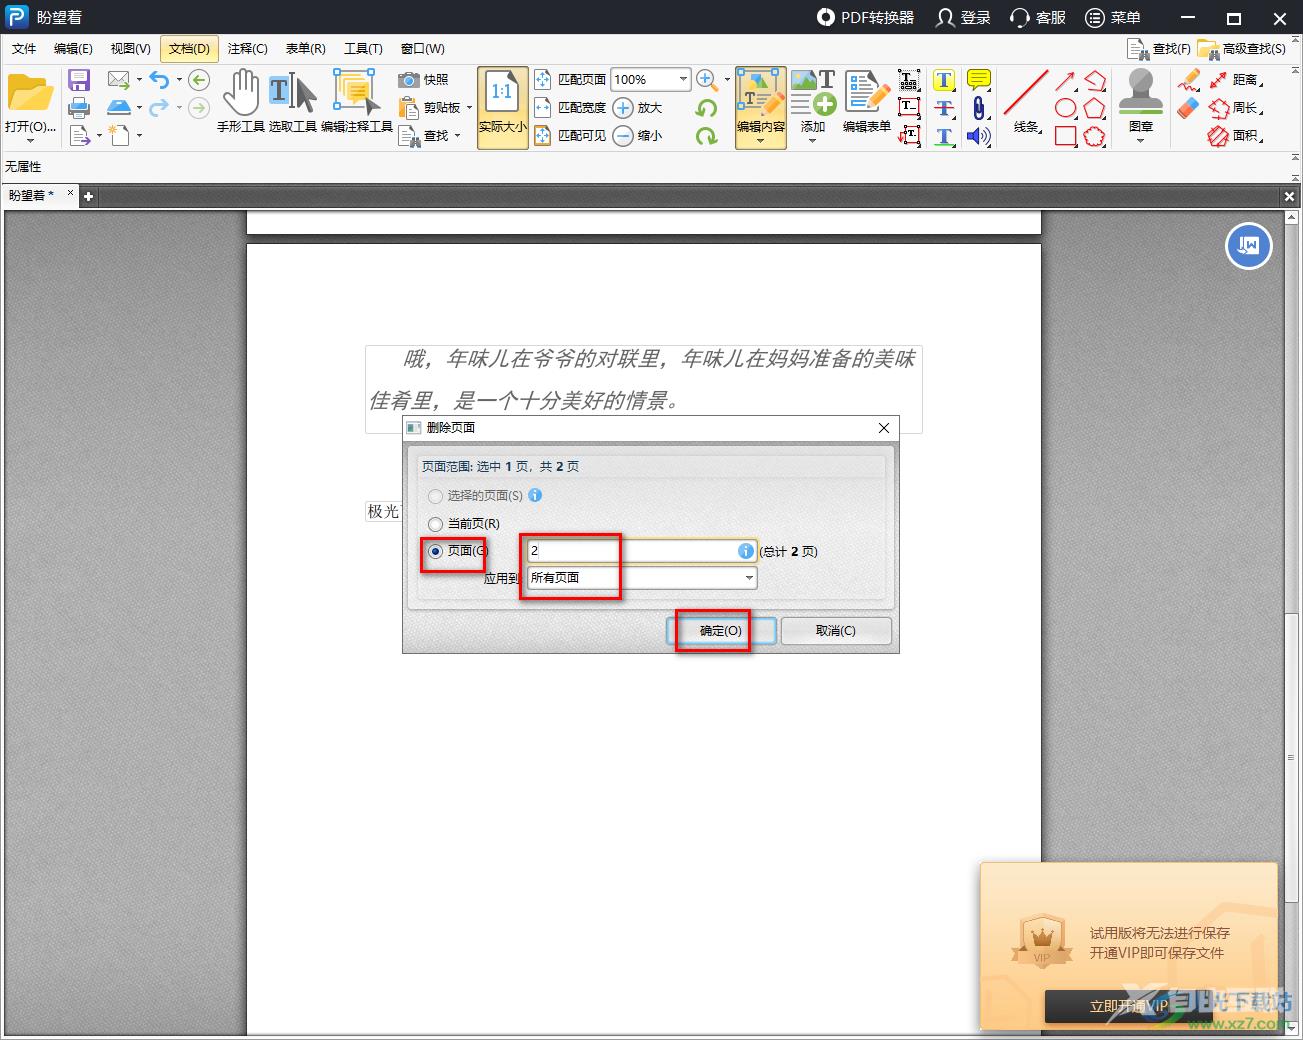Click the eraser tool icon

pos(1188,108)
